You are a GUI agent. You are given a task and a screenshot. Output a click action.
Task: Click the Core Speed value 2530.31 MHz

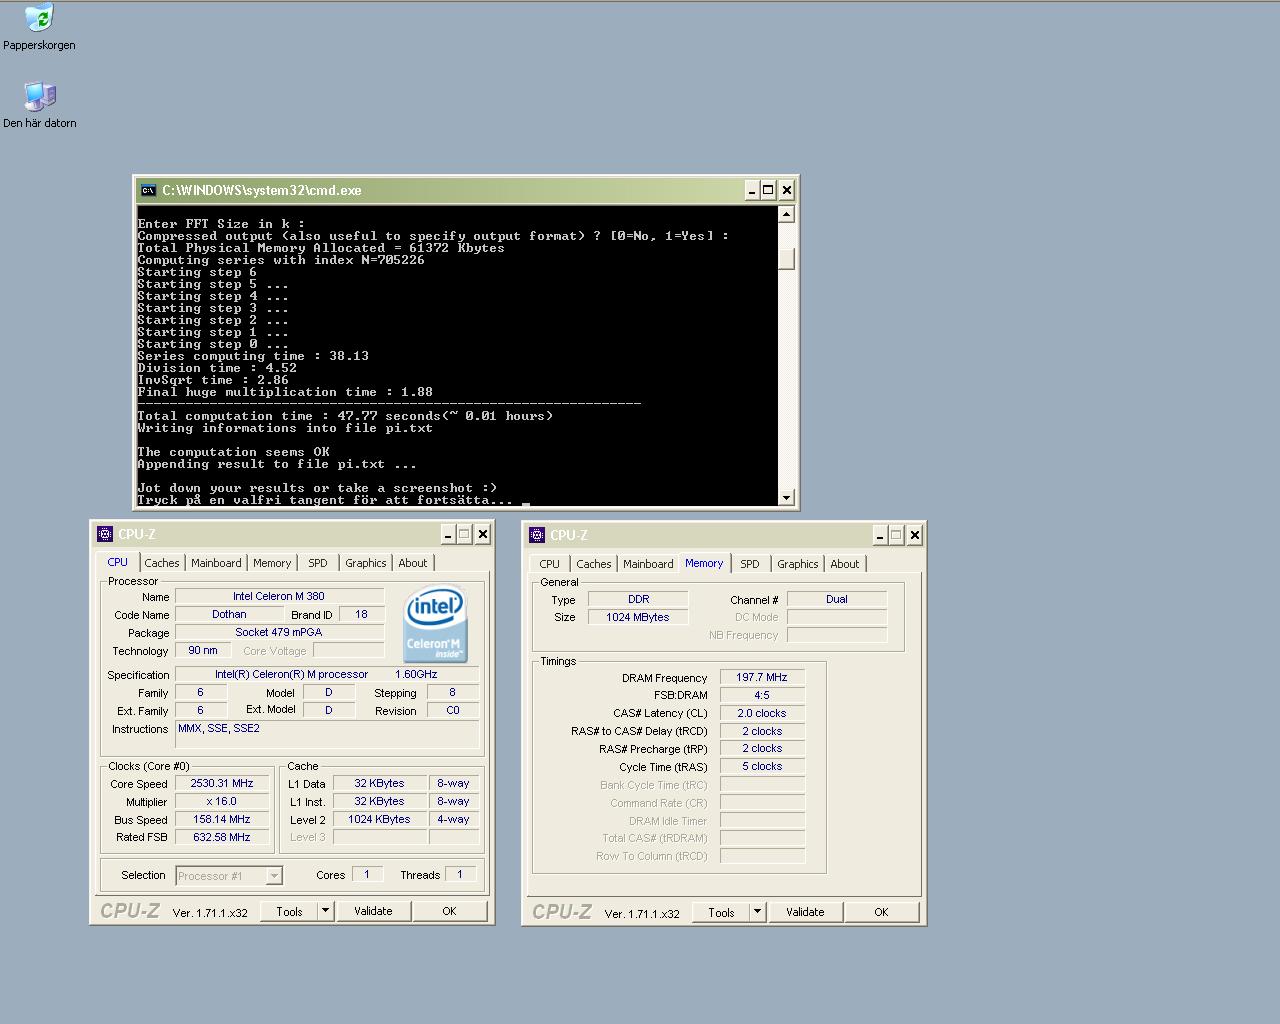222,783
